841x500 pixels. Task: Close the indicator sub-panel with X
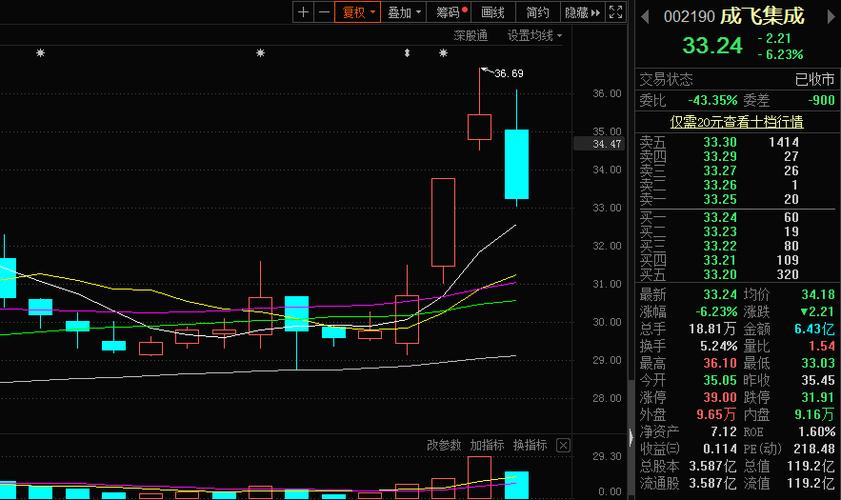click(x=563, y=445)
